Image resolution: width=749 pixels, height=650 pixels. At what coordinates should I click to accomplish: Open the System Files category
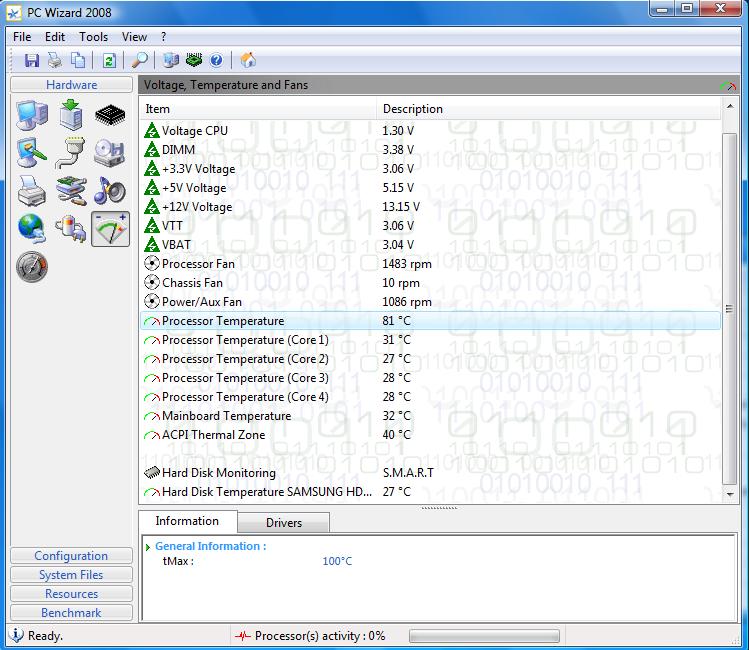pos(71,575)
